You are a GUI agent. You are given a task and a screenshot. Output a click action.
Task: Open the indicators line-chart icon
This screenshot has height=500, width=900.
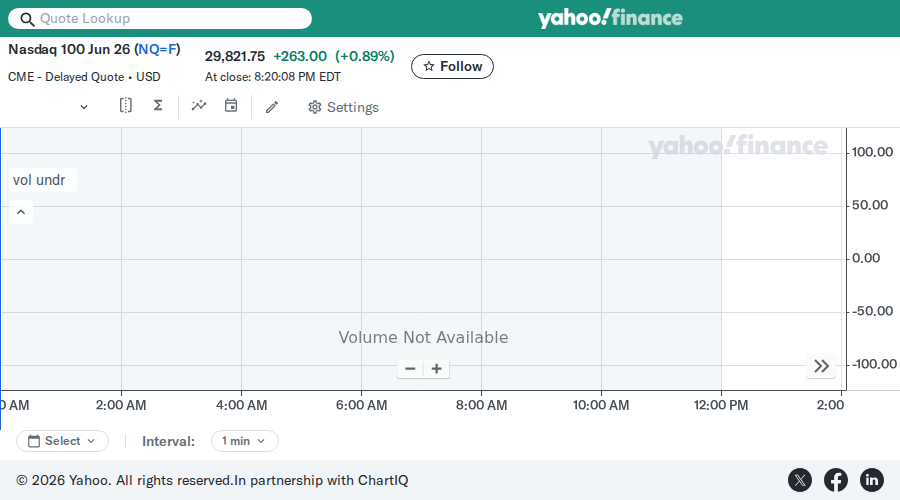(x=199, y=106)
